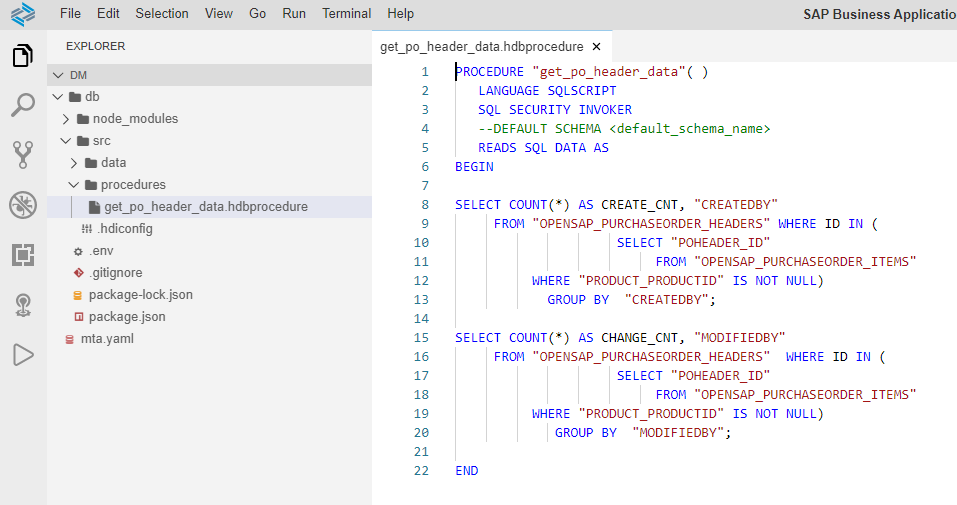This screenshot has width=957, height=505.
Task: Click the .env gear icon
Action: click(x=78, y=251)
